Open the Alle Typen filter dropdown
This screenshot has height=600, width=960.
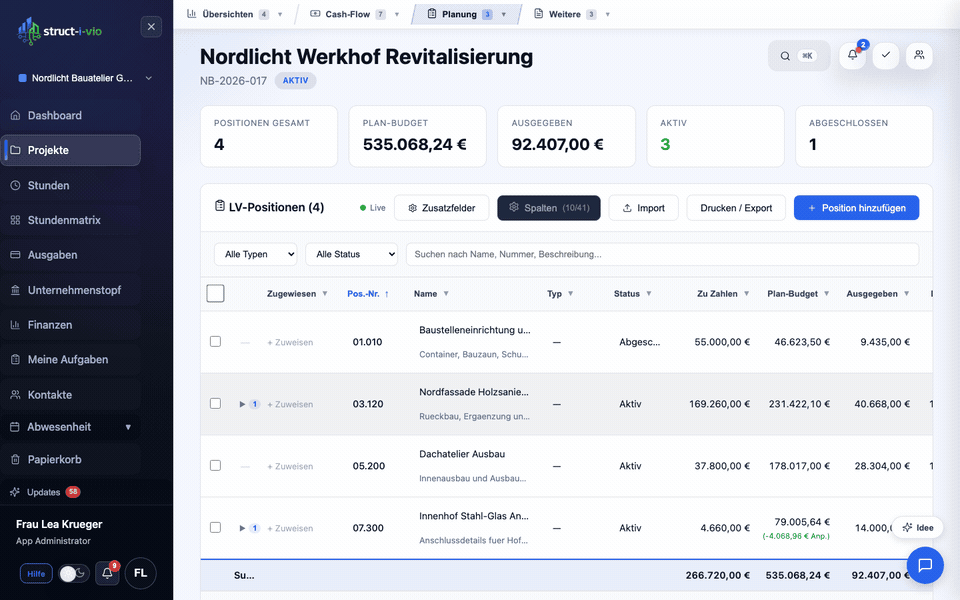coord(256,255)
